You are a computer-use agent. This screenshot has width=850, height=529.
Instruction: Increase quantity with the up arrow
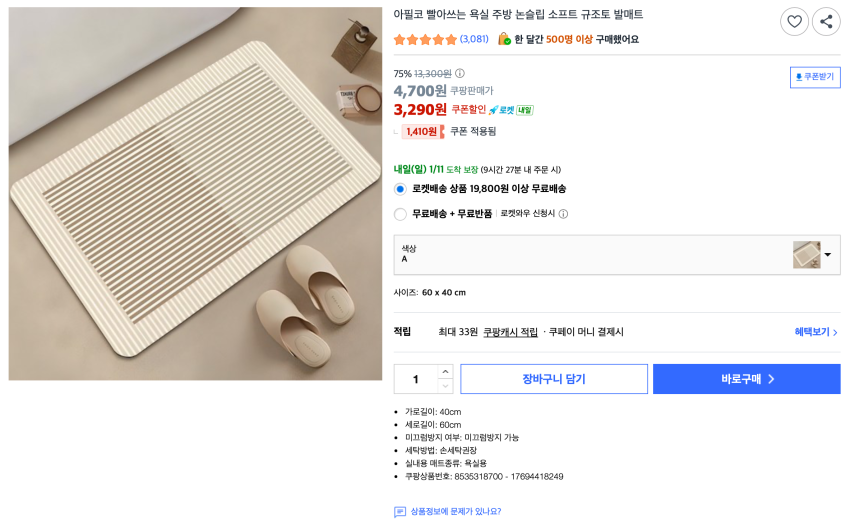tap(445, 372)
